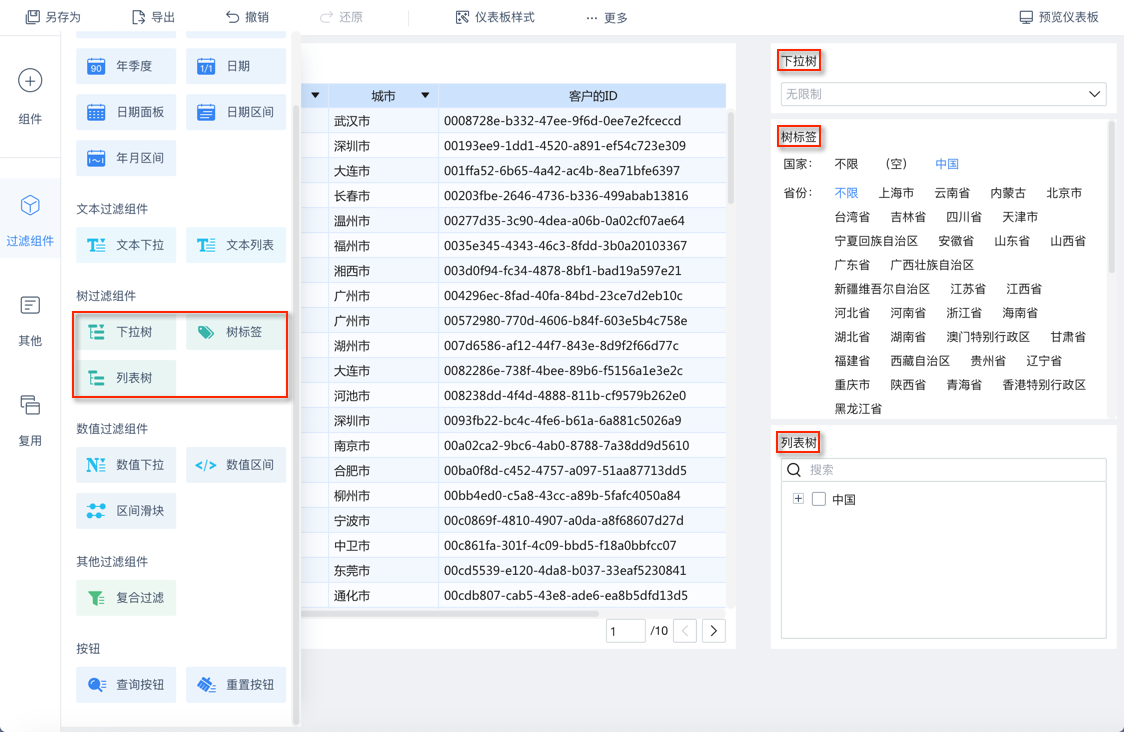Screen dimensions: 1124x732
Task: Add the 重置按钮 reset button component
Action: click(x=235, y=685)
